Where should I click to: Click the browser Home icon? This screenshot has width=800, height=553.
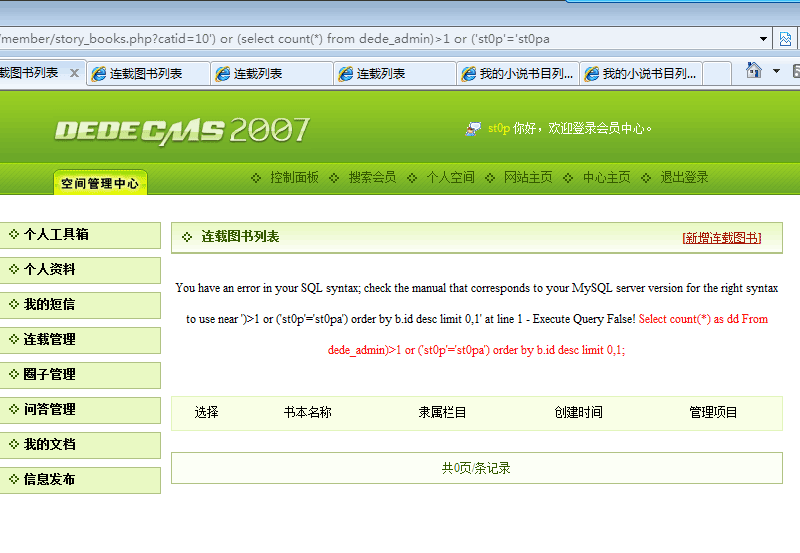(754, 70)
